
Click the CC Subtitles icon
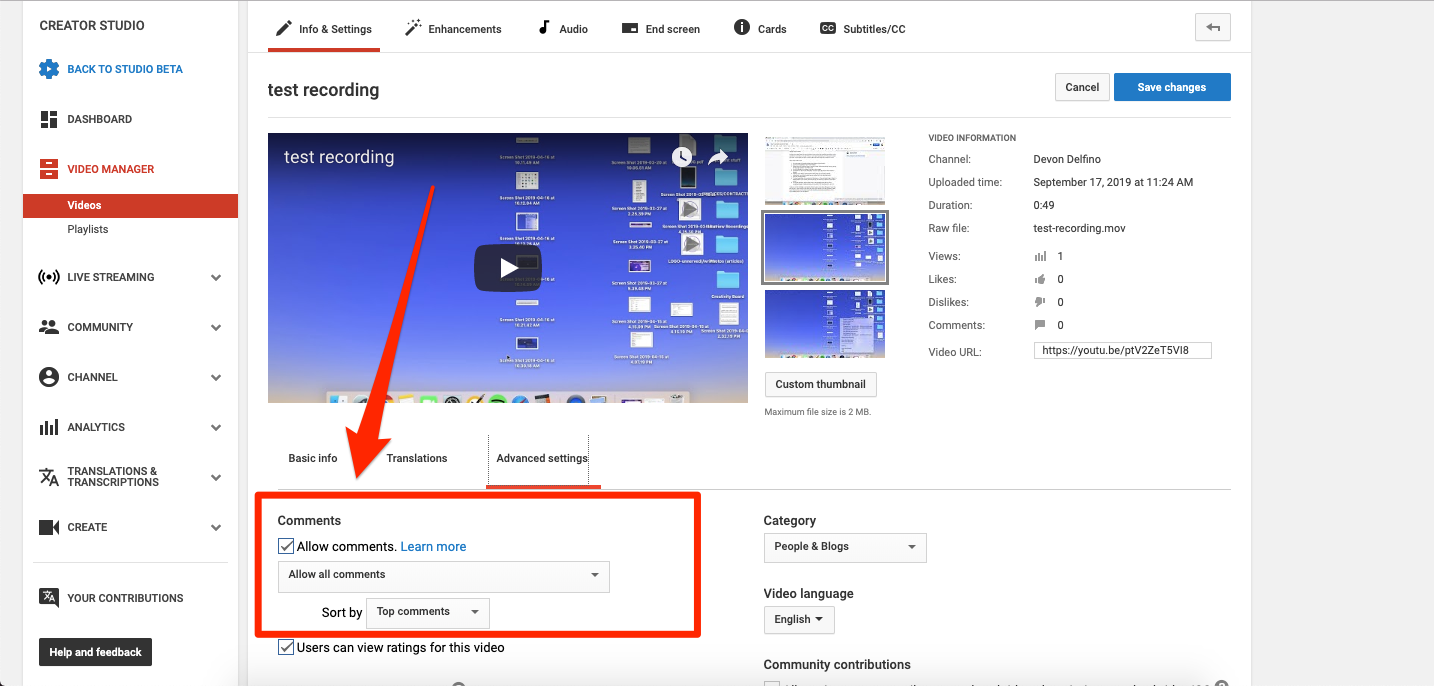click(828, 29)
